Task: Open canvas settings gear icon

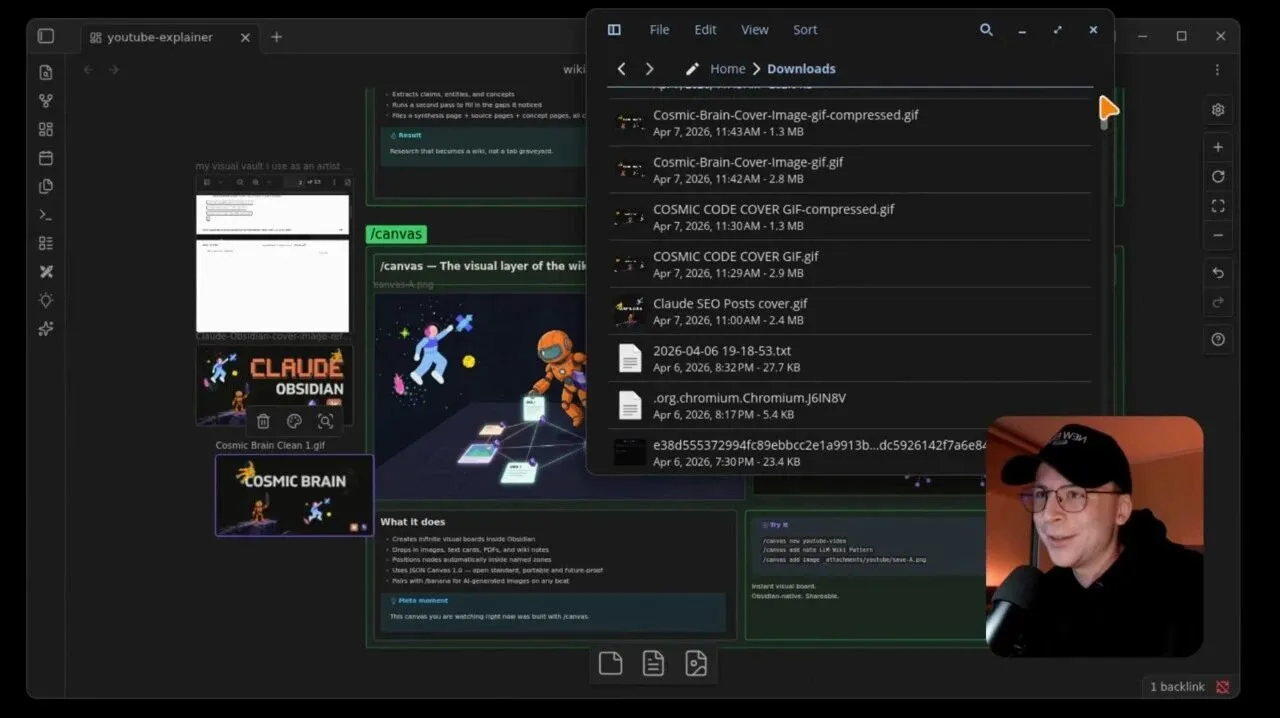Action: (1218, 110)
